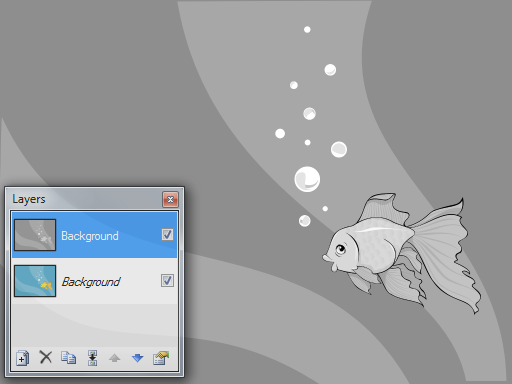Click the grayscale layer thumbnail
Screen dimensions: 512x384
point(35,235)
